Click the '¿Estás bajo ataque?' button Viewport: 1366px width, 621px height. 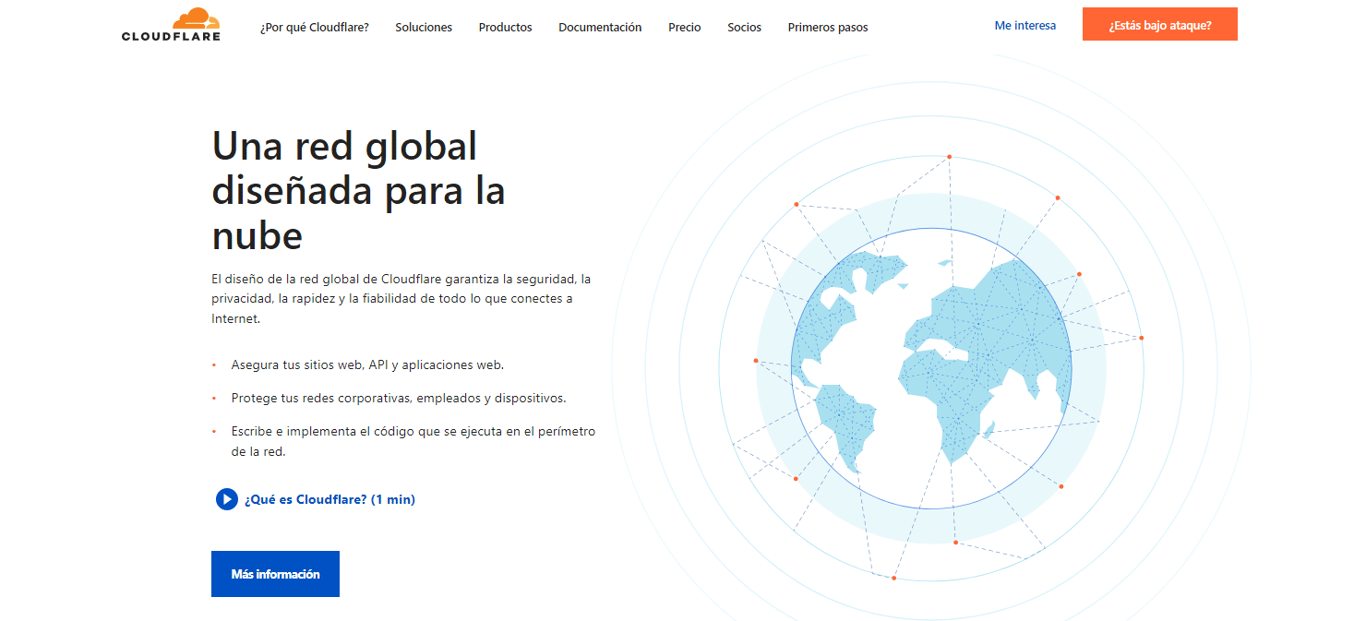1159,24
